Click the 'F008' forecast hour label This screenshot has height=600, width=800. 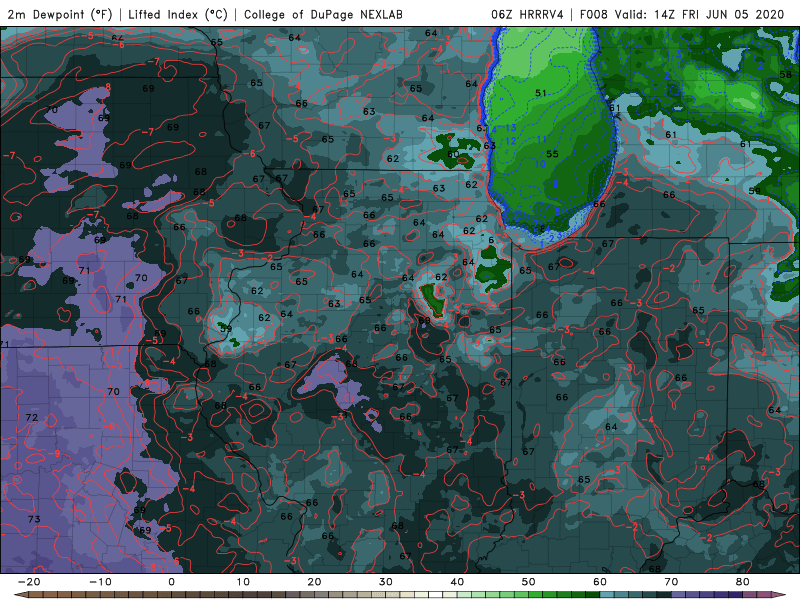point(593,14)
